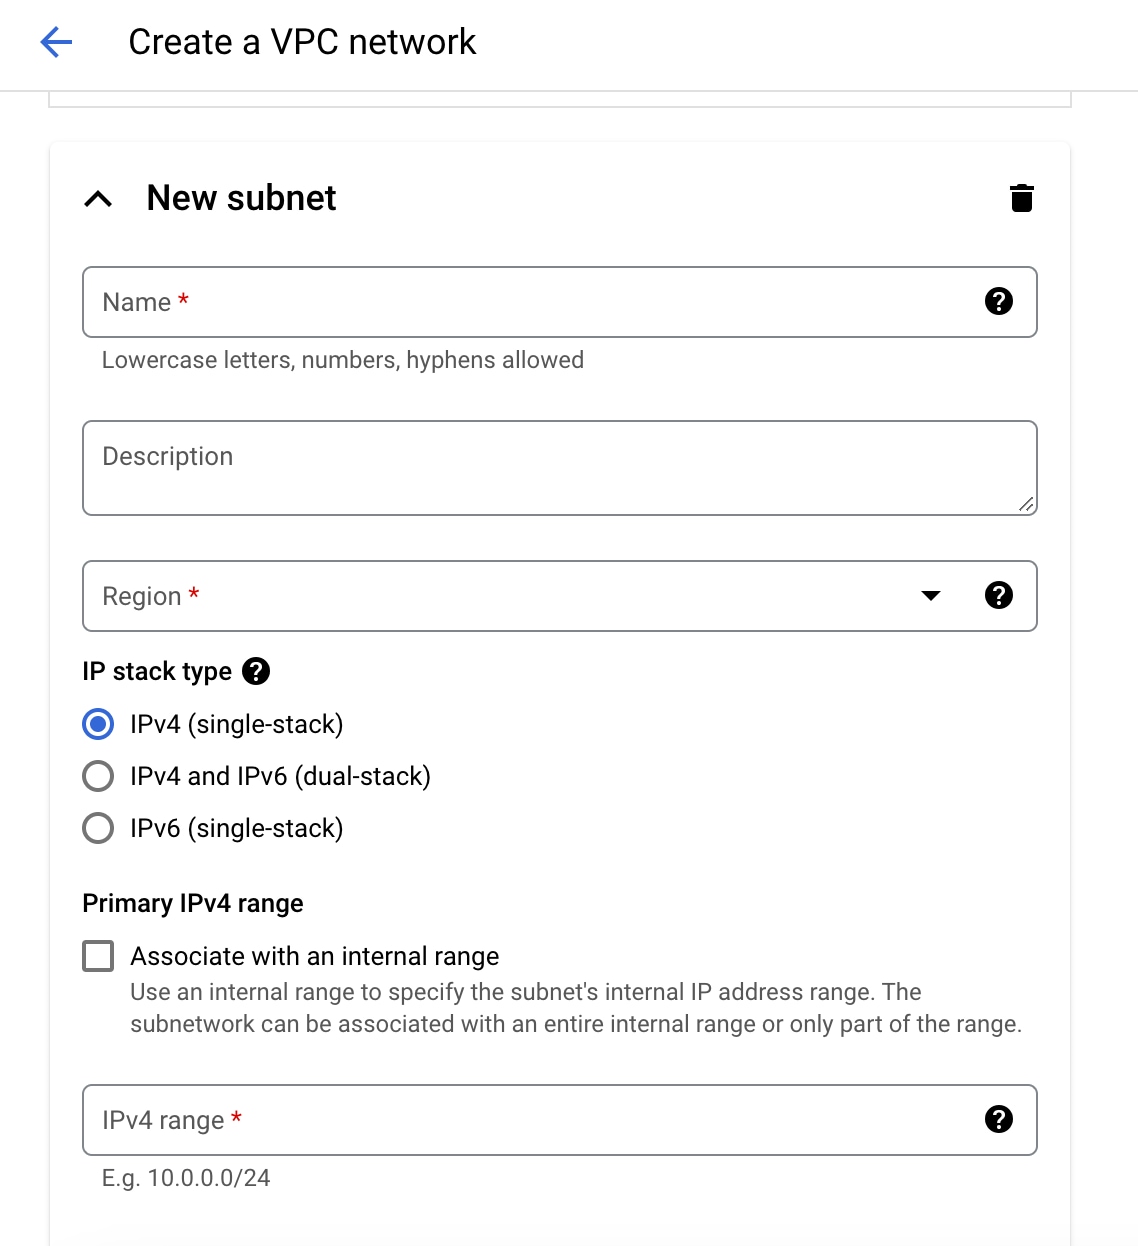Viewport: 1138px width, 1246px height.
Task: Click into the IPv4 range field
Action: [559, 1120]
